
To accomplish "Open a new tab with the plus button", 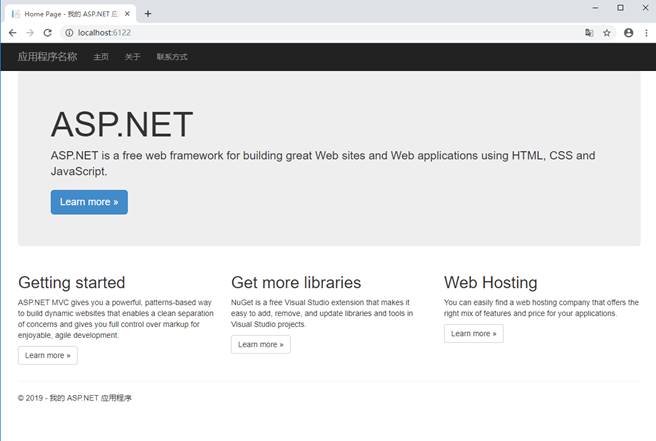I will coord(148,14).
